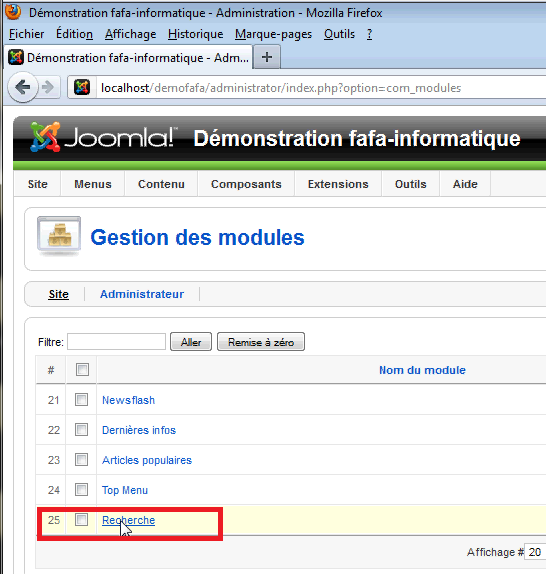
Task: Open the Contenu menu
Action: tap(161, 184)
